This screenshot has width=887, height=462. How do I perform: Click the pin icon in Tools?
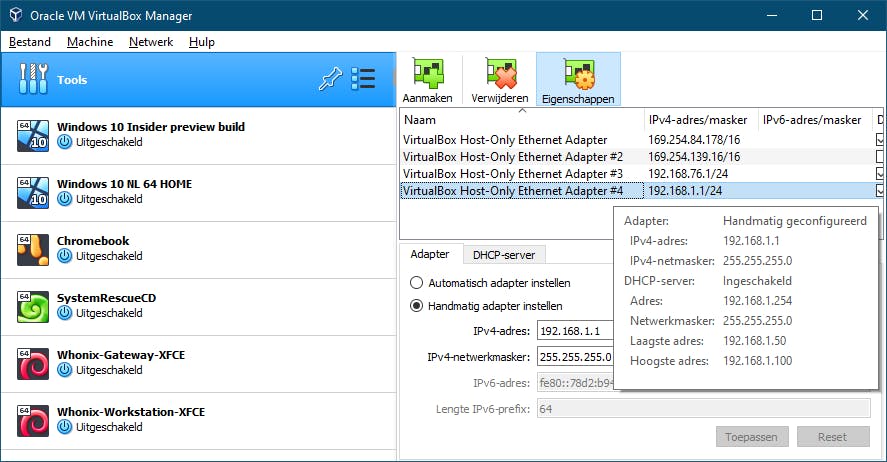330,79
